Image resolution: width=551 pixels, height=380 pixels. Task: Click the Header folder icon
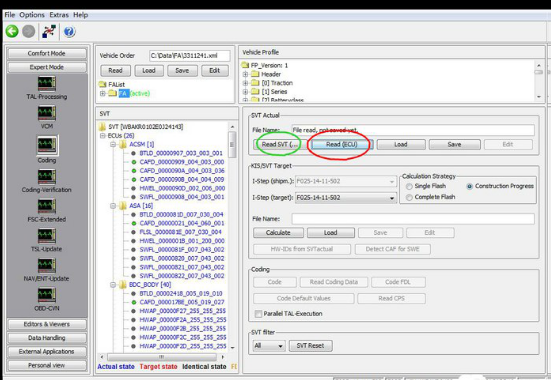coord(255,74)
